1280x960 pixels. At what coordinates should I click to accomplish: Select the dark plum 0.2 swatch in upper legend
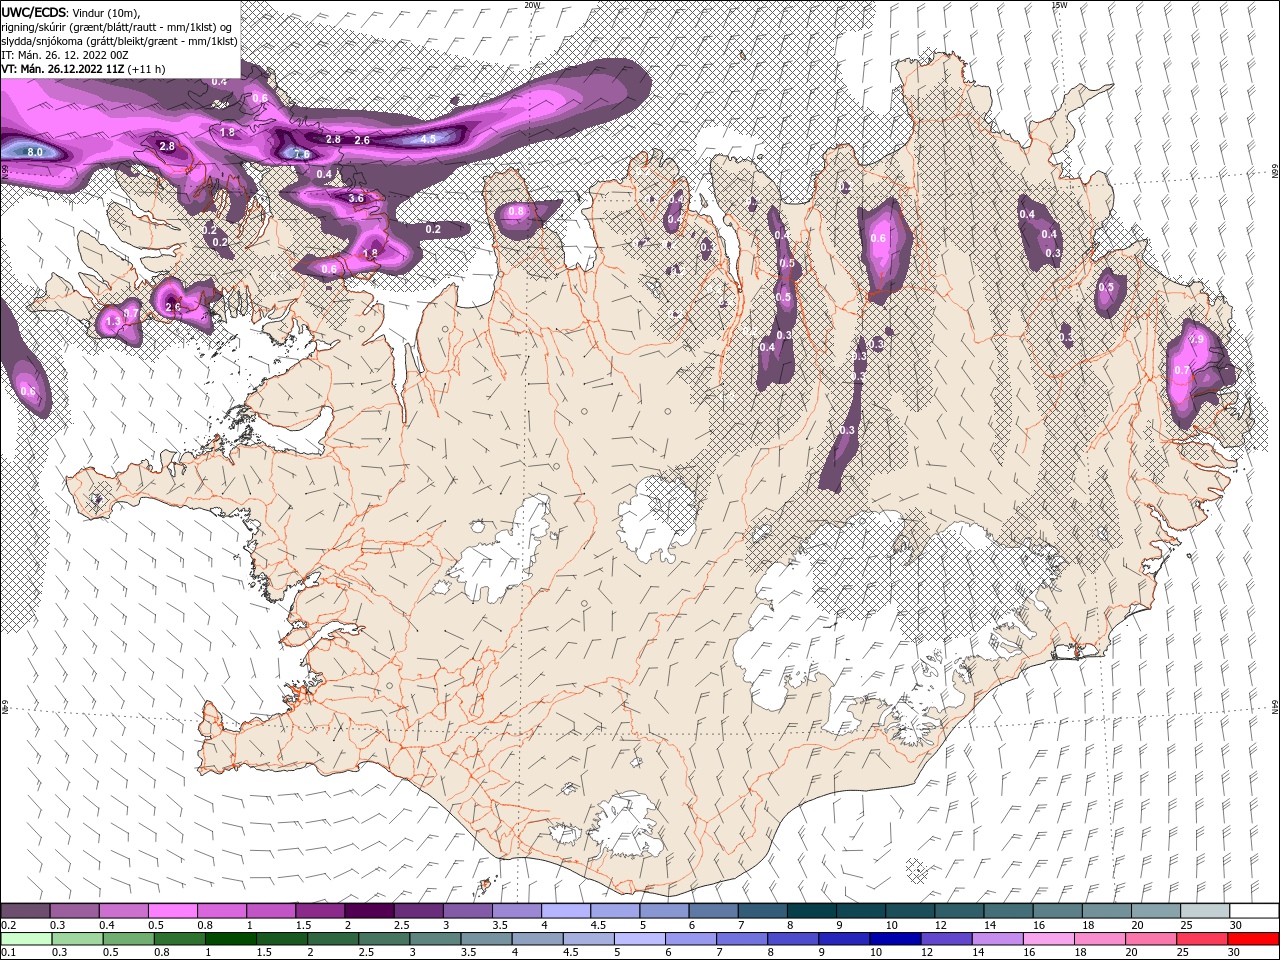[x=25, y=911]
